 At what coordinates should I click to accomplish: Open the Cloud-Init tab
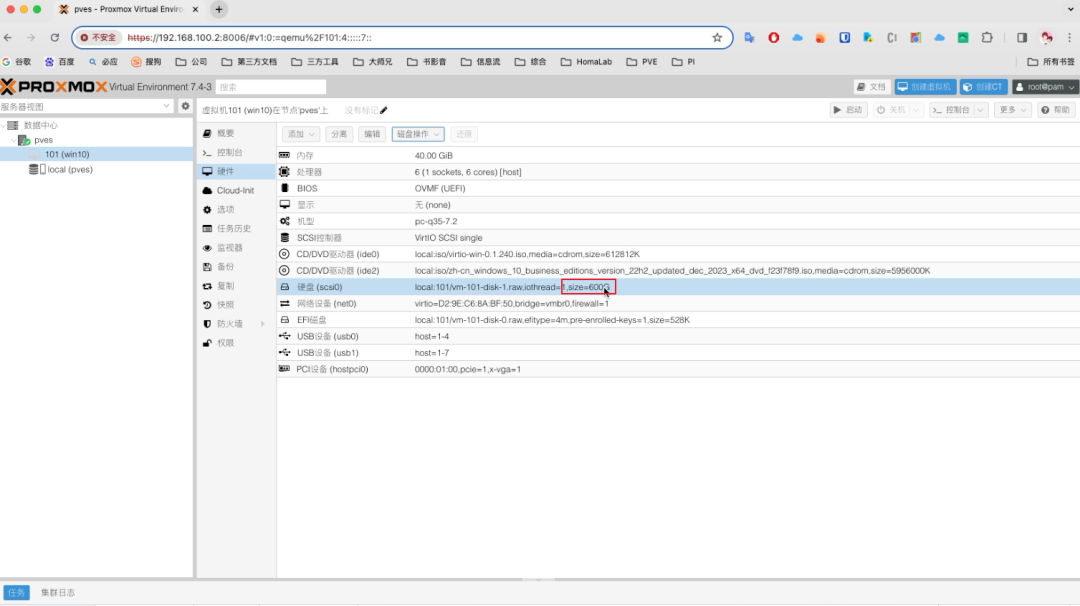click(236, 191)
